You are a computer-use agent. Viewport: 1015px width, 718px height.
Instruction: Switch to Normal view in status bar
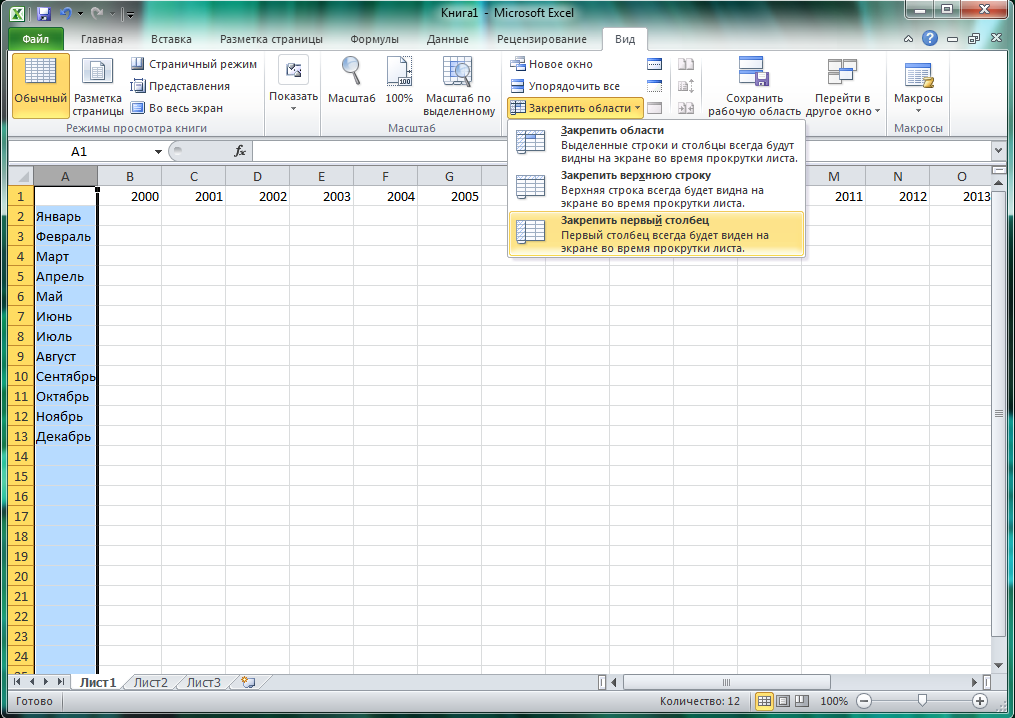click(x=764, y=701)
